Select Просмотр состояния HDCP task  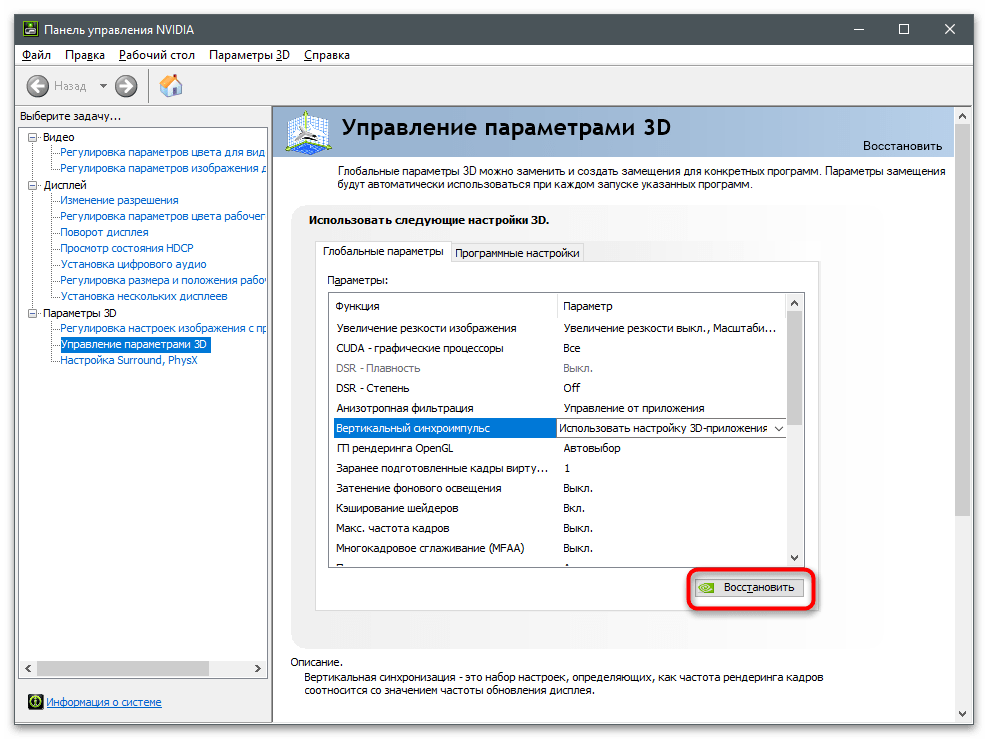click(x=127, y=248)
